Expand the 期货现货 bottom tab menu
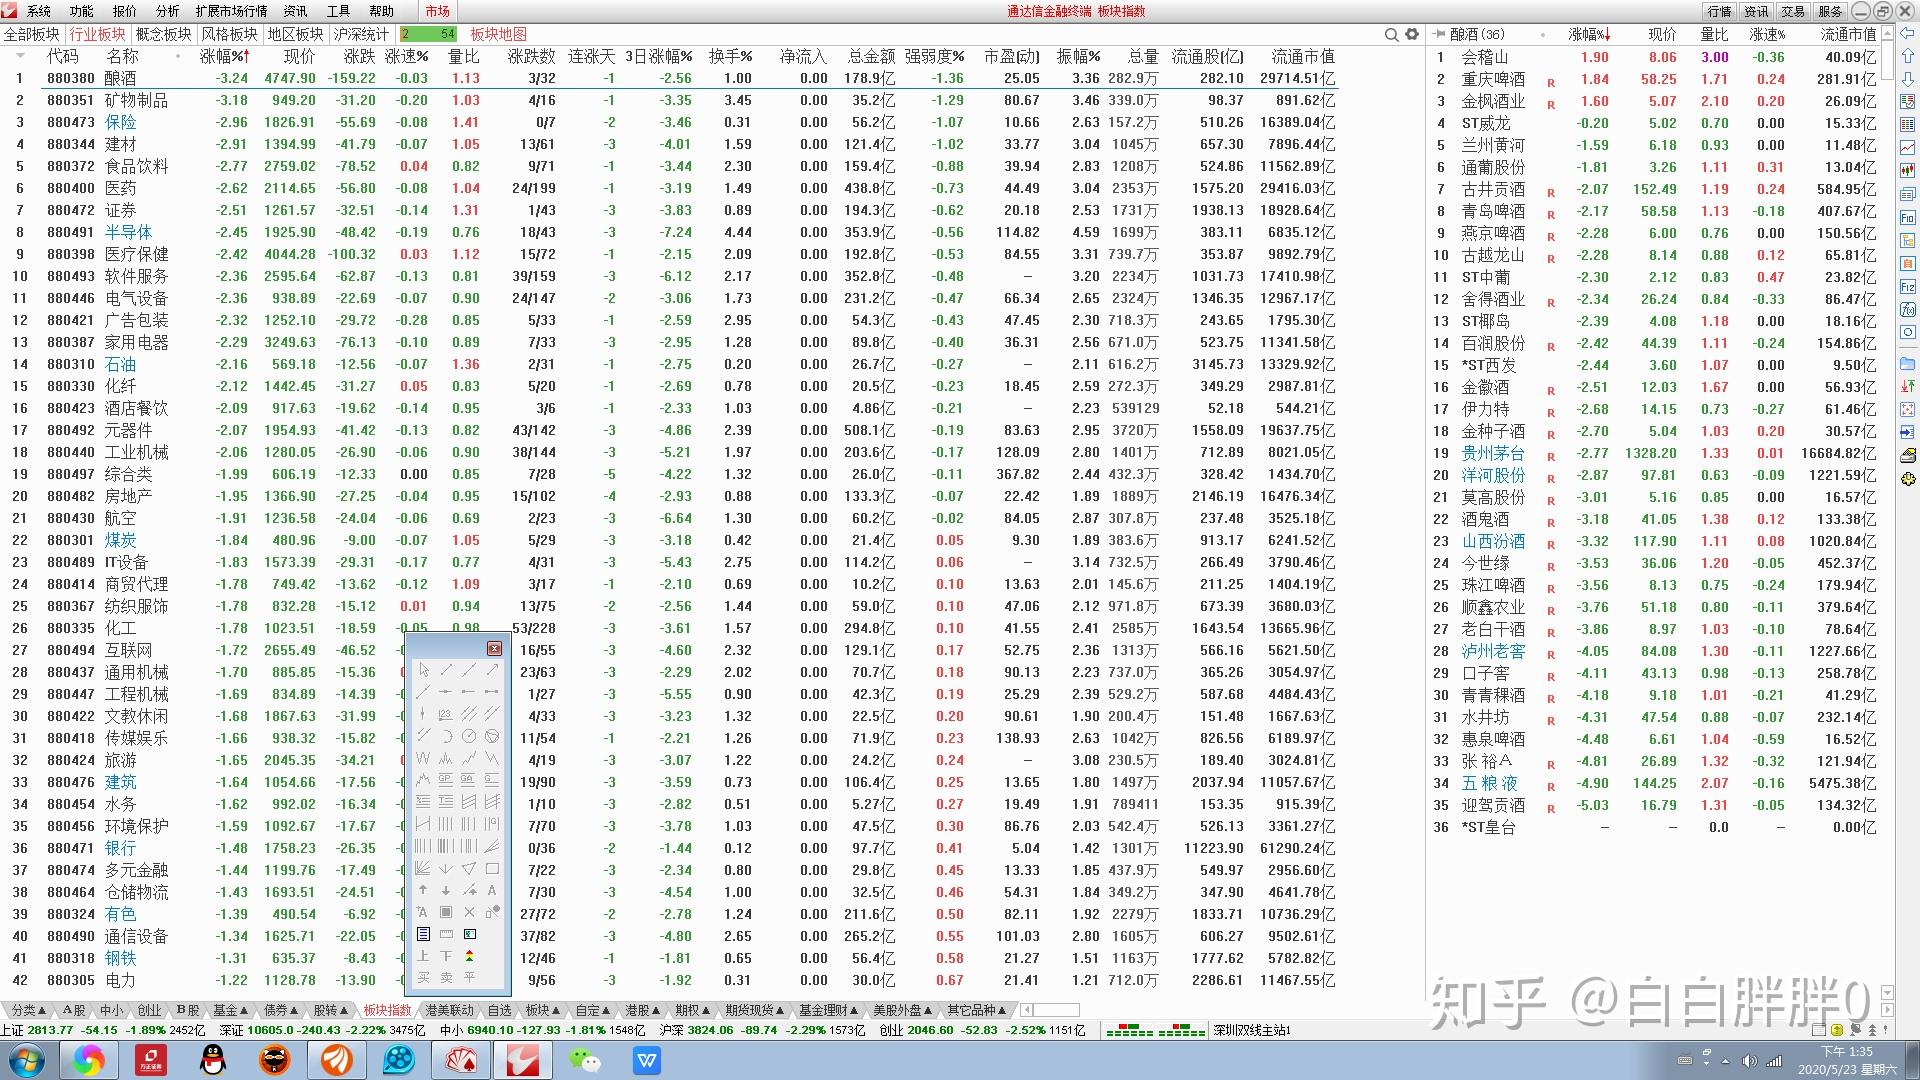 (x=755, y=1010)
